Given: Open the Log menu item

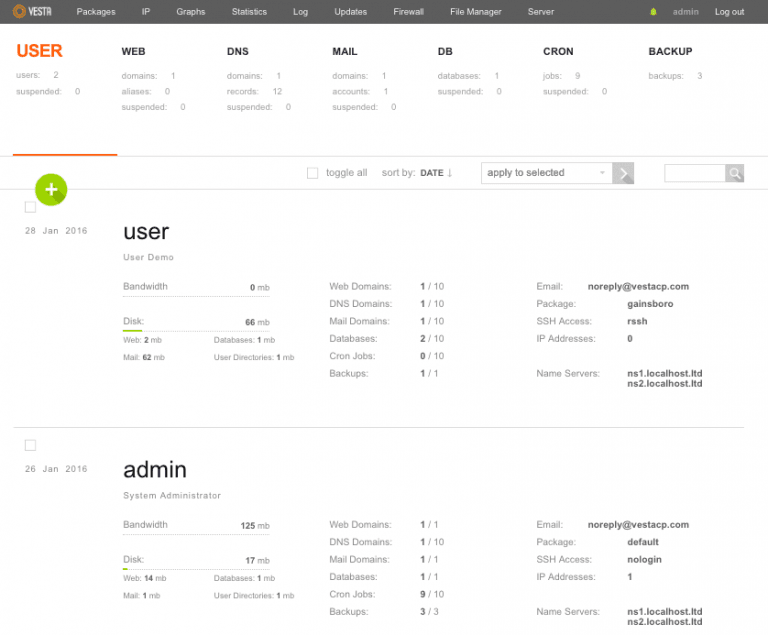Looking at the screenshot, I should coord(300,12).
